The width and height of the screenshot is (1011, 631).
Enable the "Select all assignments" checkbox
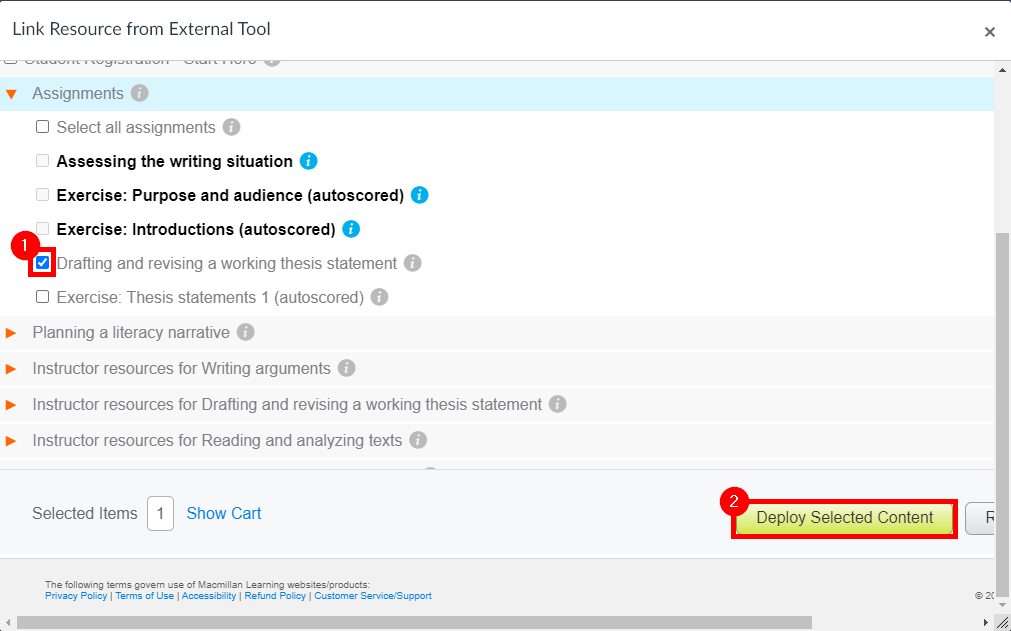click(41, 126)
